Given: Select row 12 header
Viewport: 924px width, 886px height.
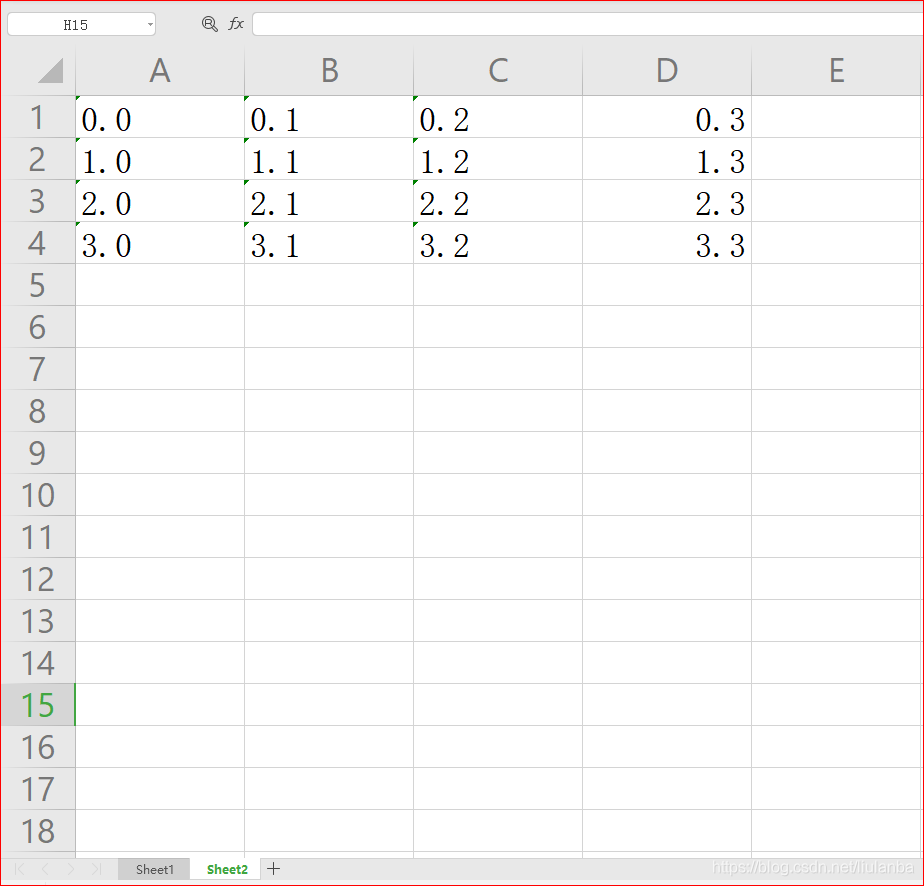Looking at the screenshot, I should (x=38, y=578).
